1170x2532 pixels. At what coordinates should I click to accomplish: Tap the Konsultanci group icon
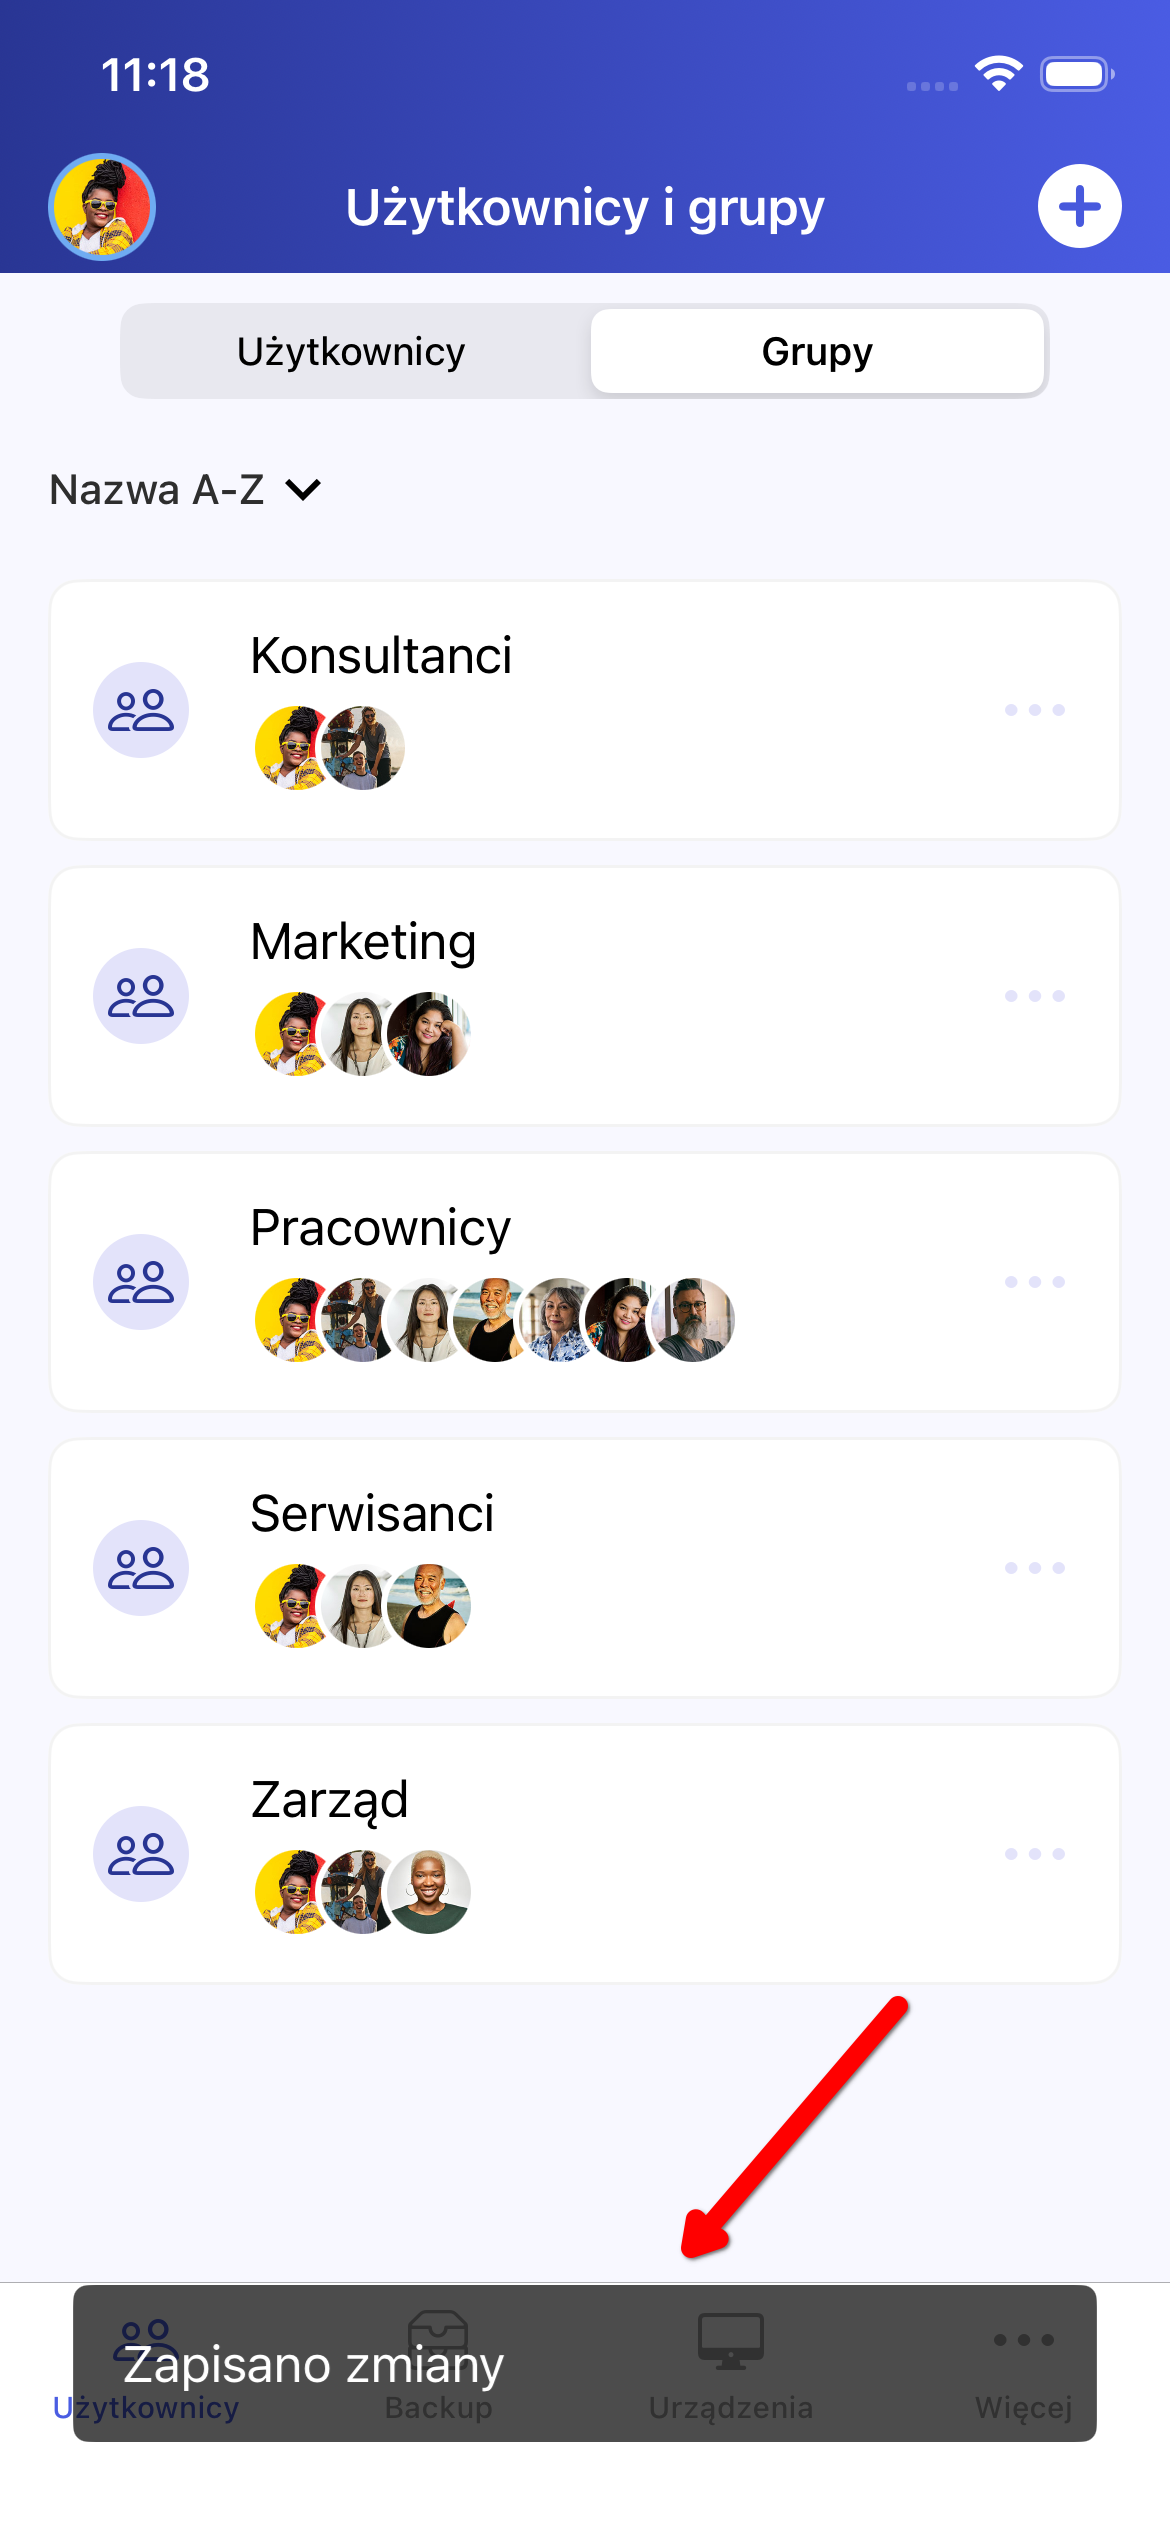[x=141, y=710]
